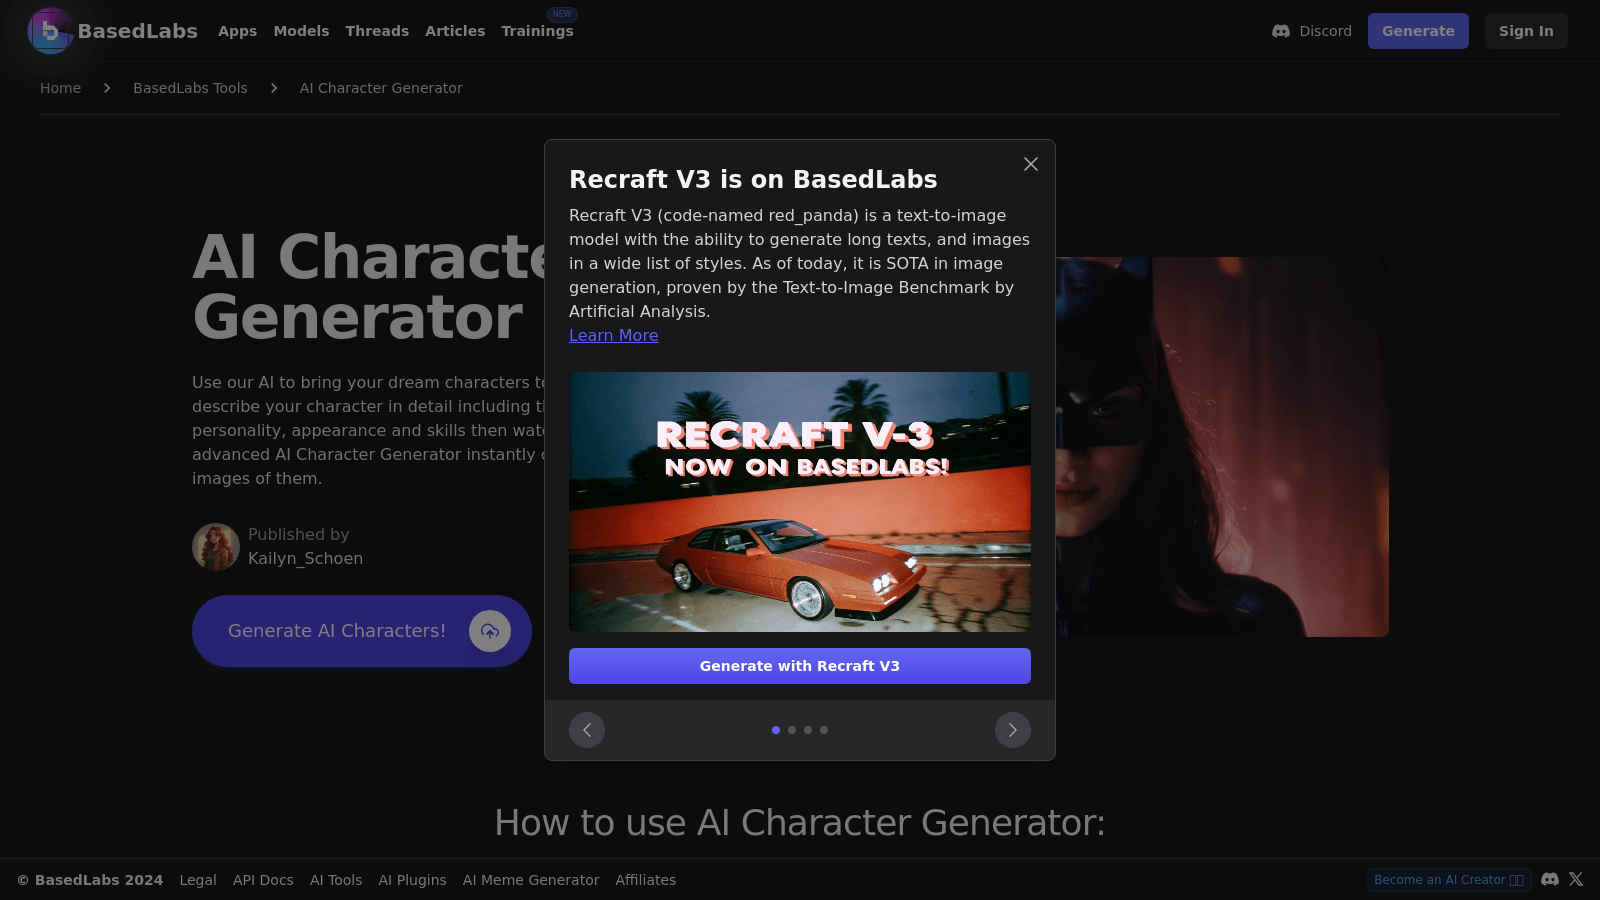The image size is (1600, 900).
Task: Click the BasedLabs brand name text
Action: coord(138,31)
